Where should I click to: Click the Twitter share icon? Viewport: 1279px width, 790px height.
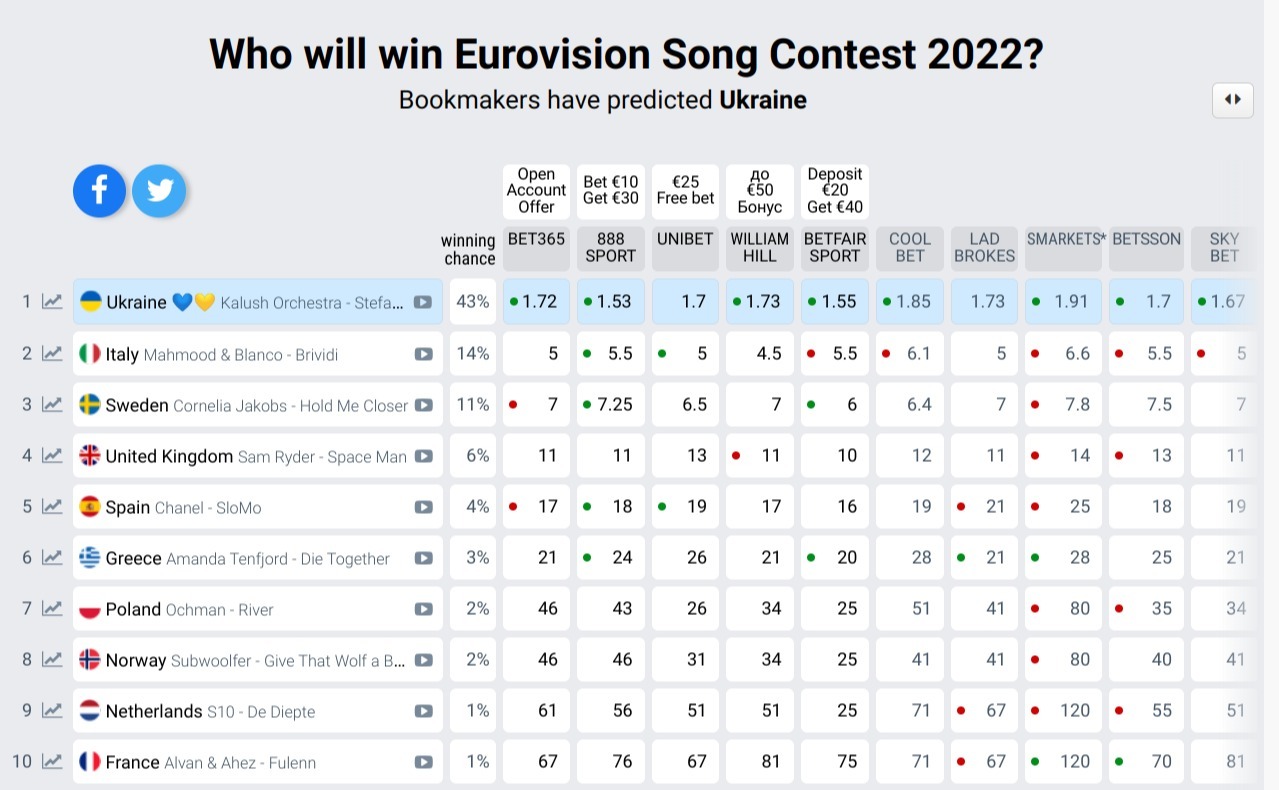pos(159,191)
